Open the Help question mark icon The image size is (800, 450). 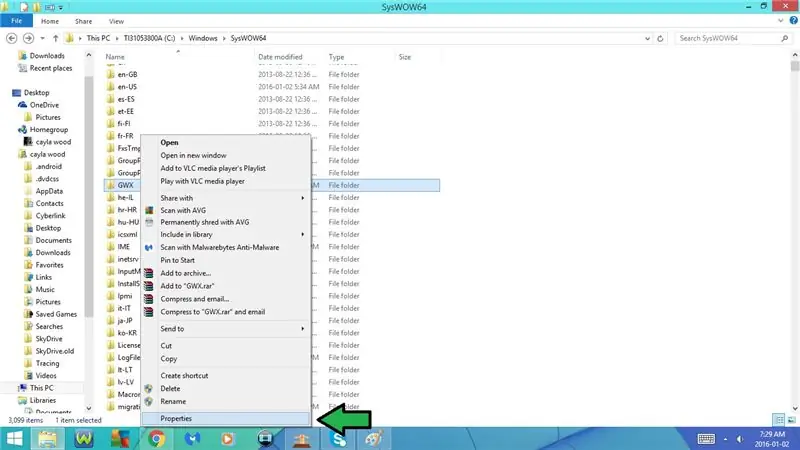[x=793, y=21]
